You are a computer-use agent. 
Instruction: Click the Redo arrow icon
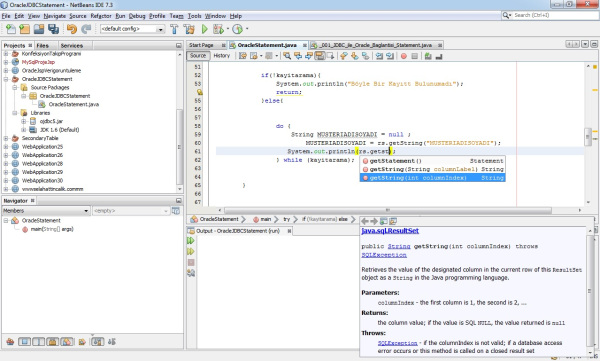tap(86, 29)
